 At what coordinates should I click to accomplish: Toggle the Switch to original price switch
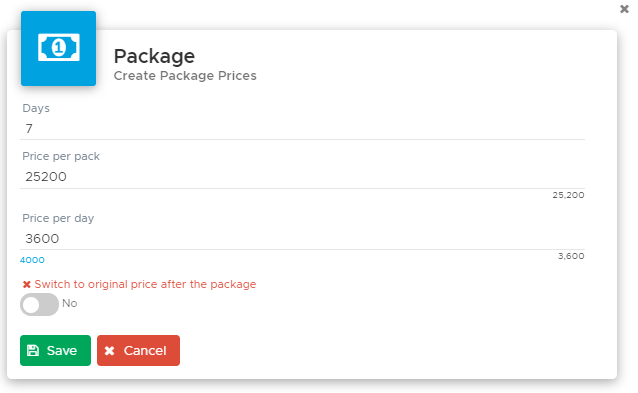[x=39, y=304]
